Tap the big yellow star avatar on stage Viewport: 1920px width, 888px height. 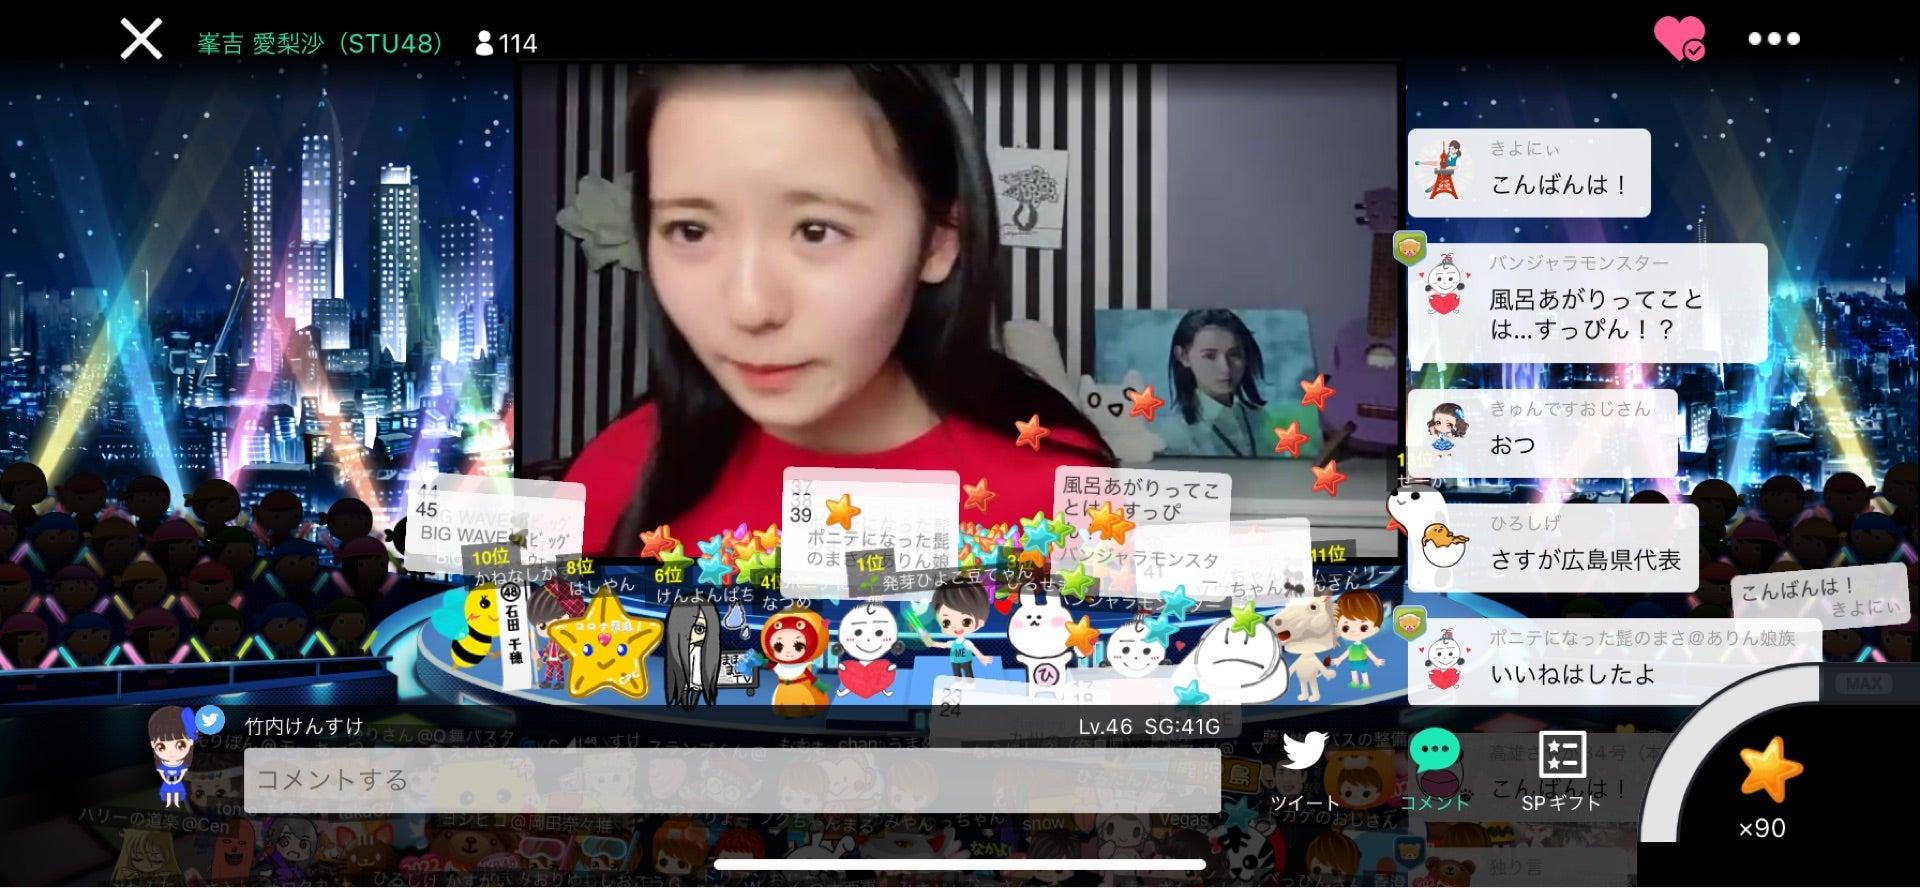(x=605, y=645)
